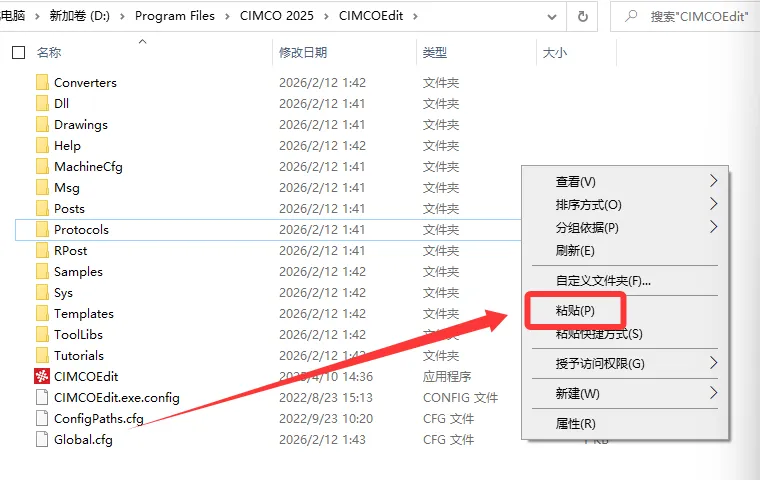Click the MachineCfg folder icon

[x=42, y=166]
